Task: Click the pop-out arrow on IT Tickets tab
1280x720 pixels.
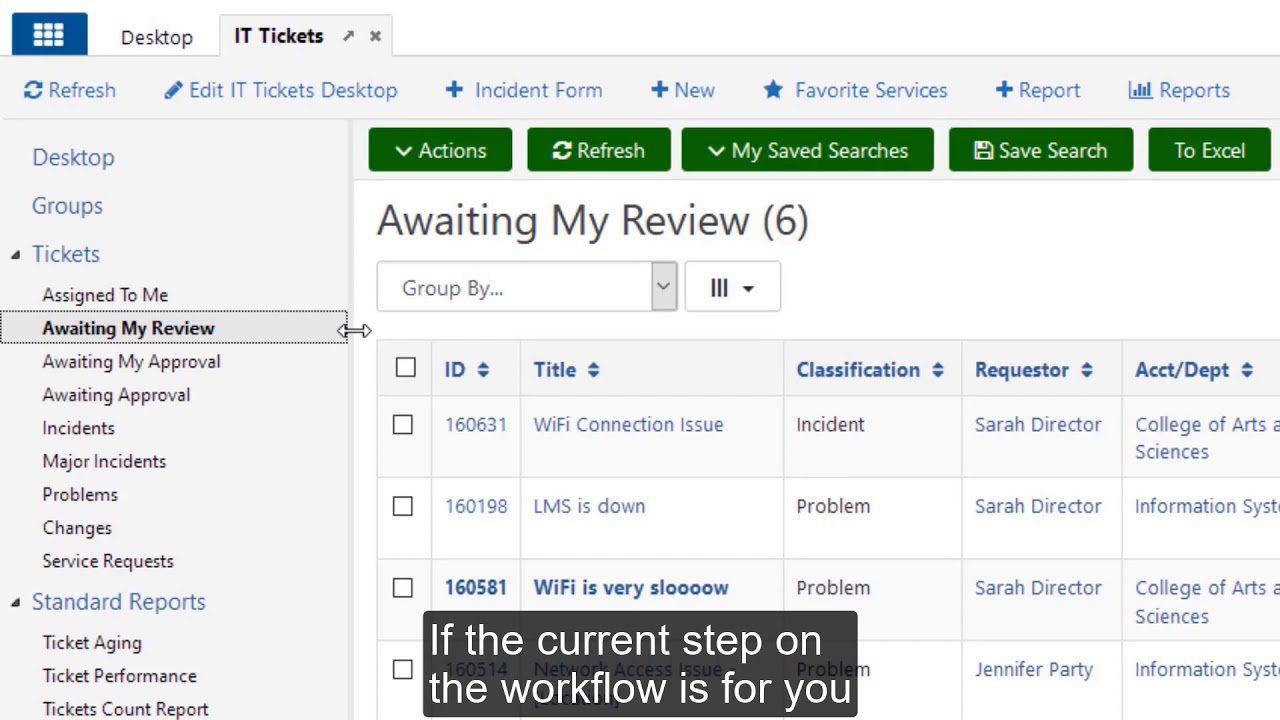Action: click(348, 36)
